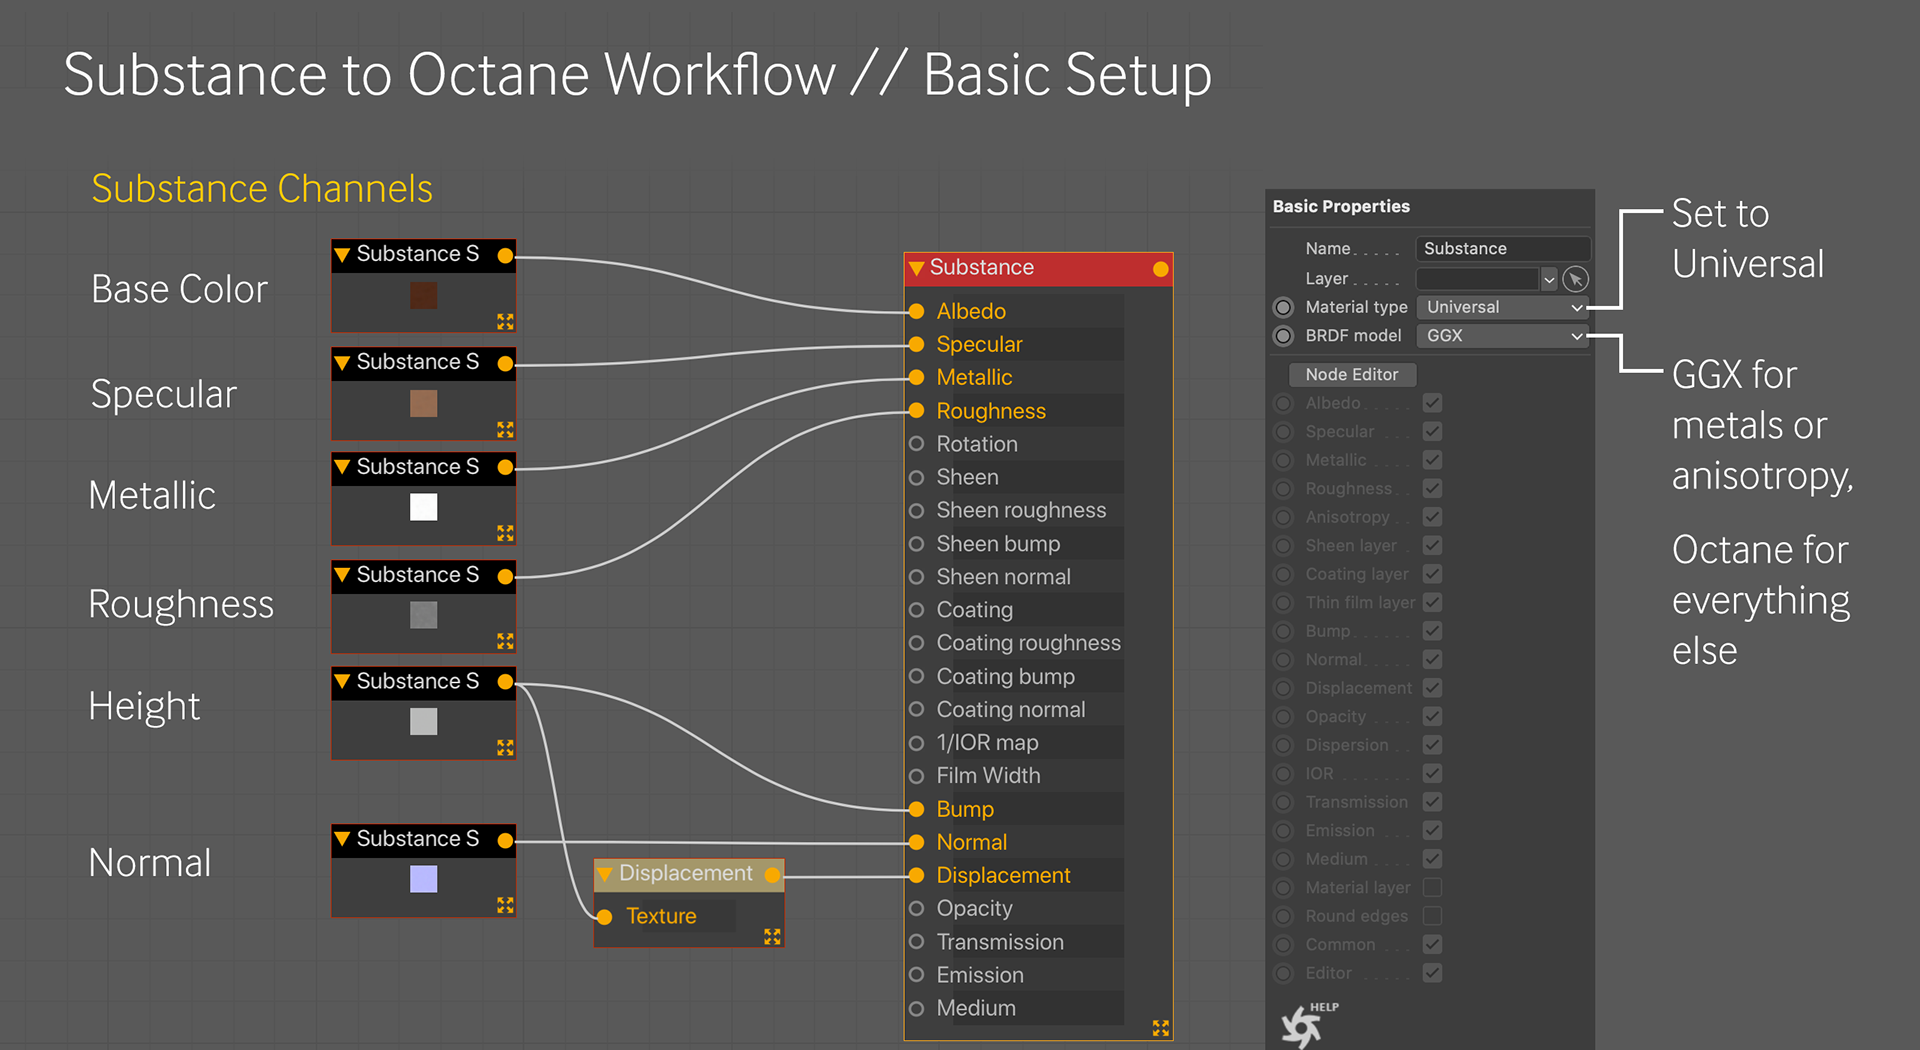Select the Emission input row
This screenshot has width=1920, height=1050.
click(x=980, y=975)
